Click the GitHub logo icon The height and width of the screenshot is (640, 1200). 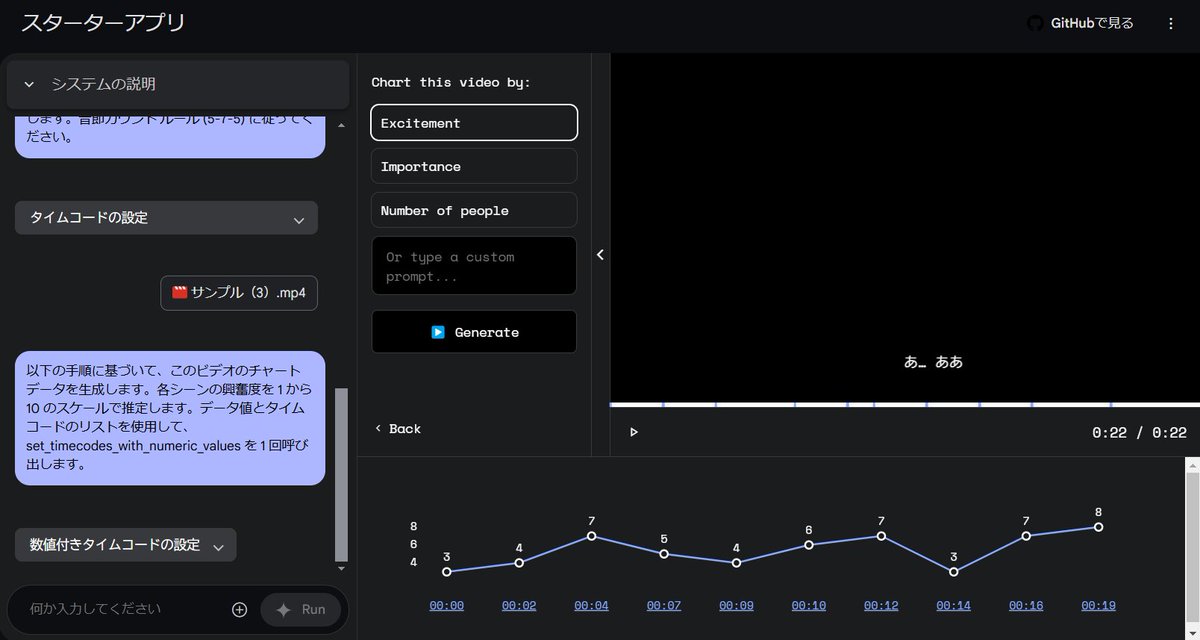point(1035,23)
